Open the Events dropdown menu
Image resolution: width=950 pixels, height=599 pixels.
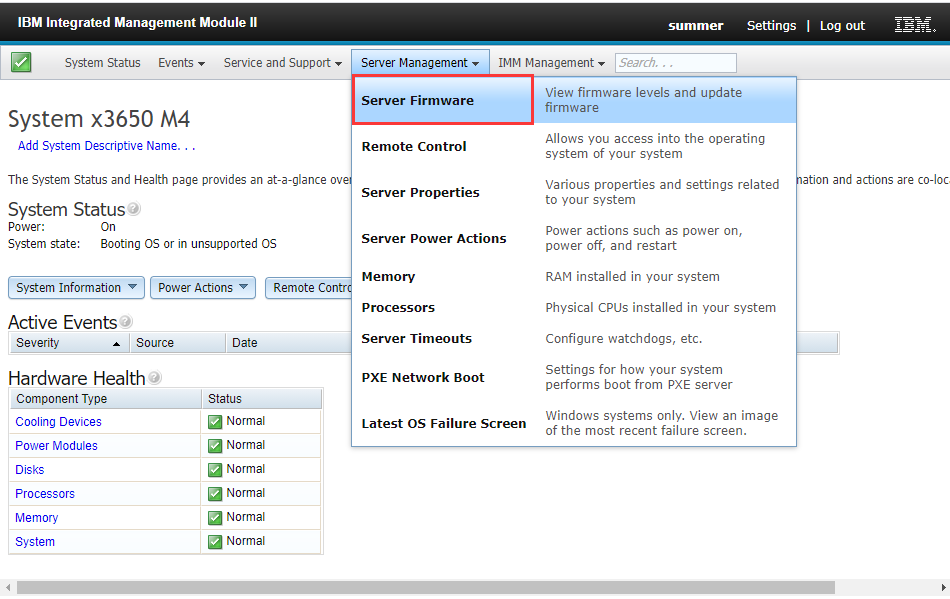pyautogui.click(x=181, y=63)
